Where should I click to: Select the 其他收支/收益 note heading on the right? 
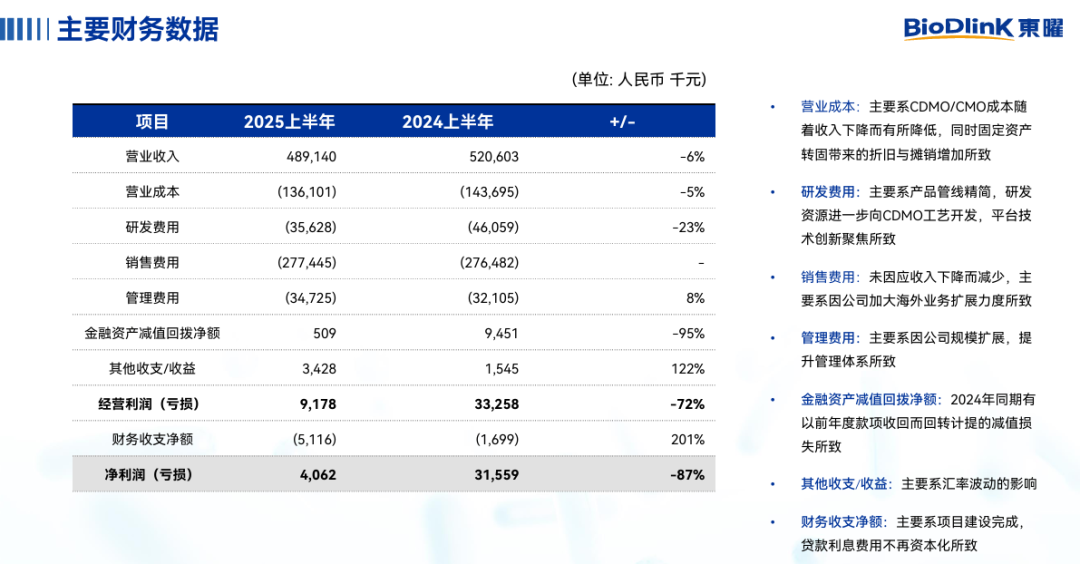point(845,483)
